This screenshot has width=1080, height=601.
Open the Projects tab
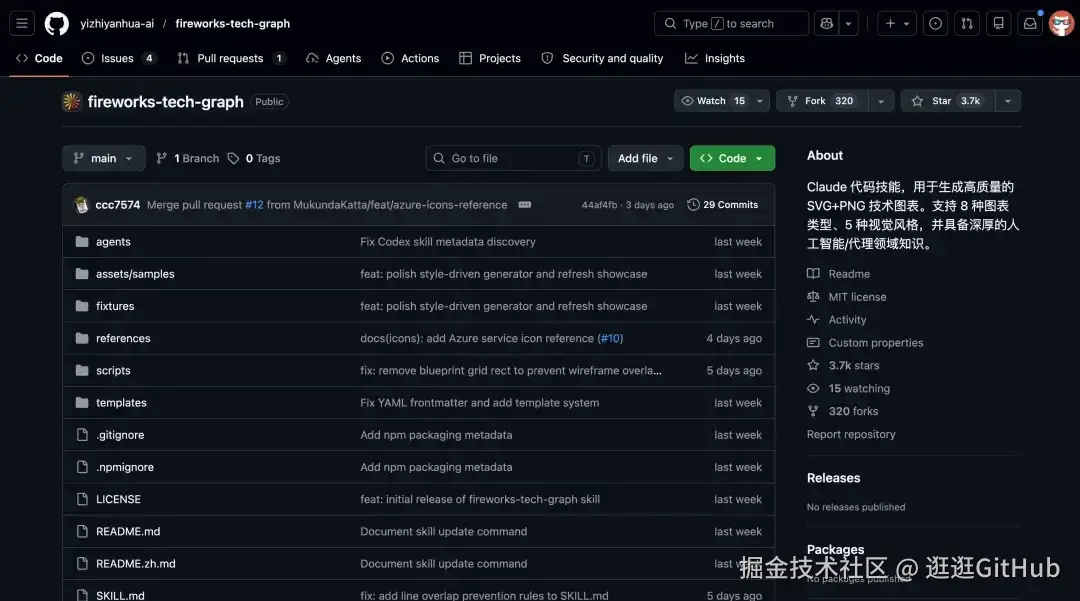tap(490, 59)
